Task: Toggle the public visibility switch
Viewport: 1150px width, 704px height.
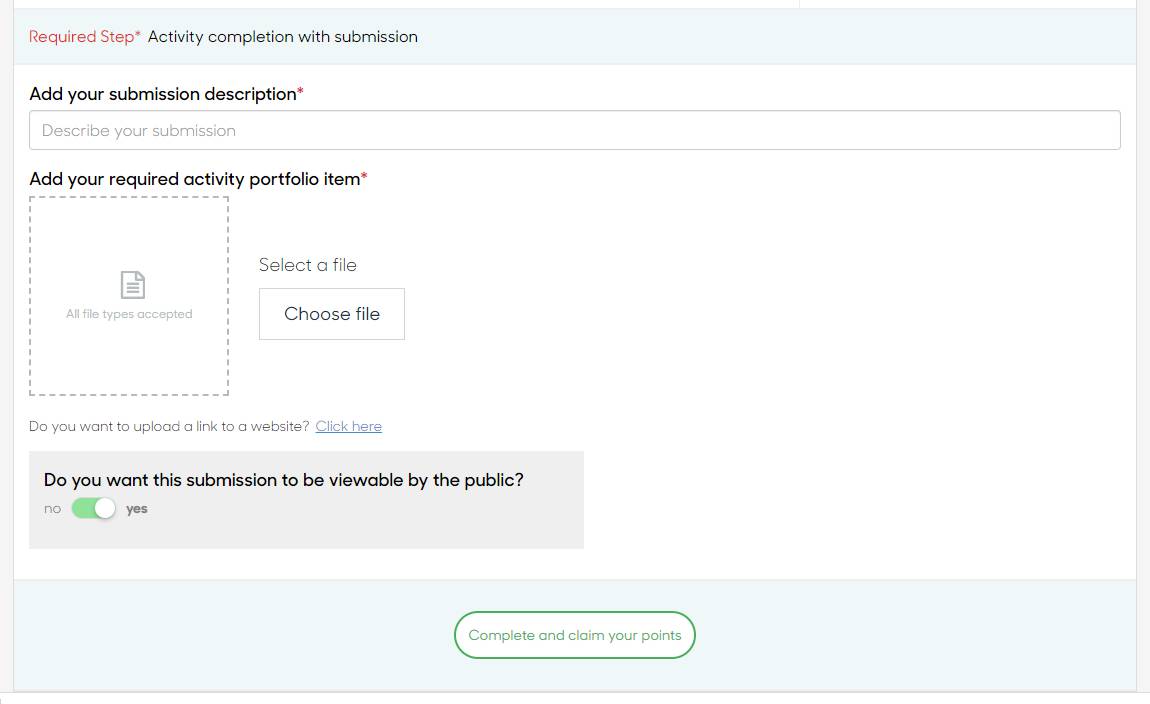Action: (94, 509)
